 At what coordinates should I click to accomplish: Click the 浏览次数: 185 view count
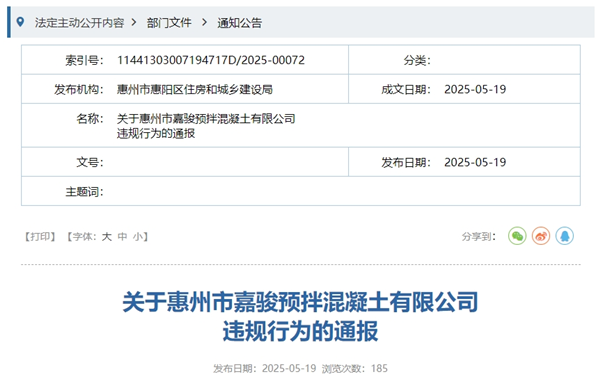tap(355, 368)
